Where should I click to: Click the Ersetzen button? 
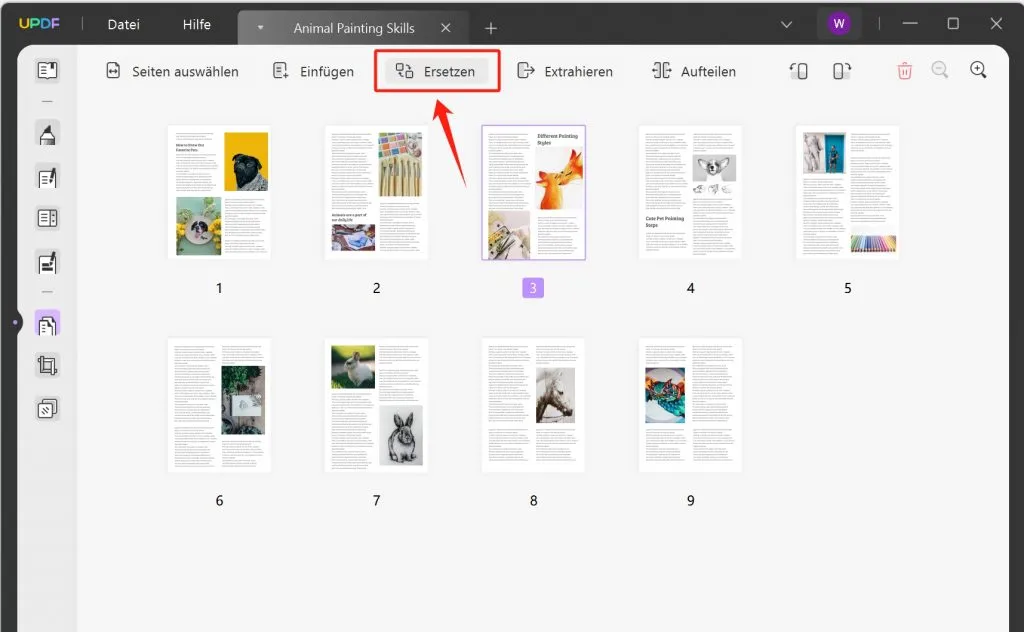[x=436, y=71]
